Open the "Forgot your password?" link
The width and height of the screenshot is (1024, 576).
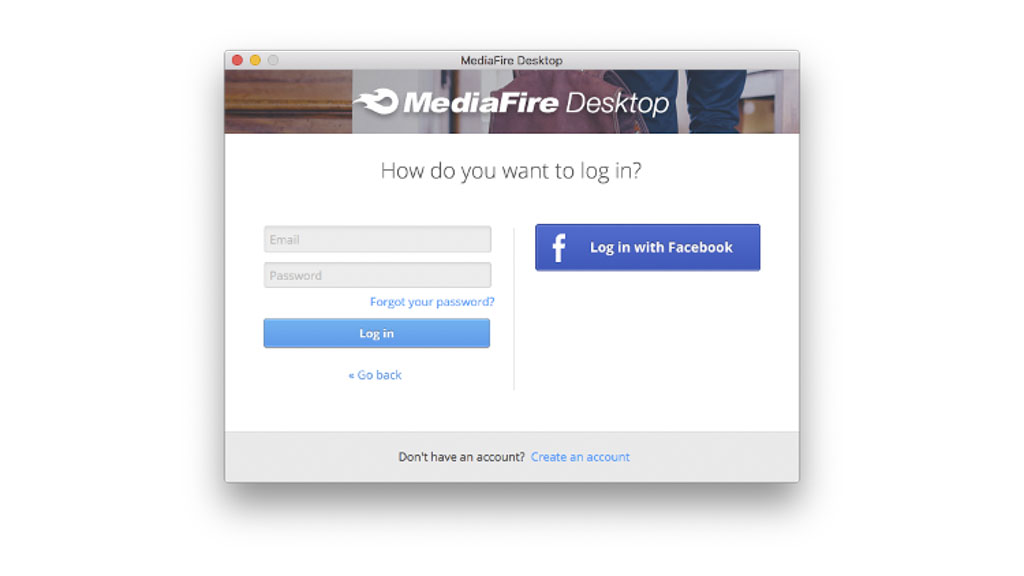coord(432,302)
